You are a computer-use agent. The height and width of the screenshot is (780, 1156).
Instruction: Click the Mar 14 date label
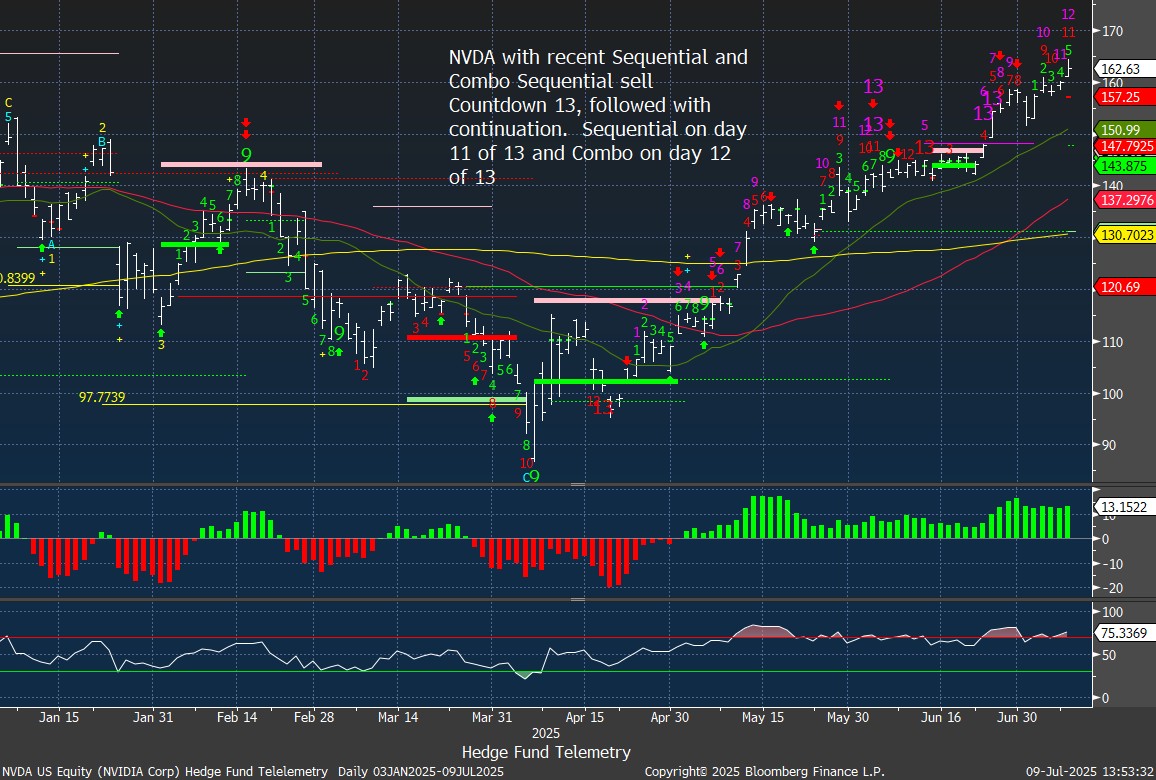tap(398, 717)
